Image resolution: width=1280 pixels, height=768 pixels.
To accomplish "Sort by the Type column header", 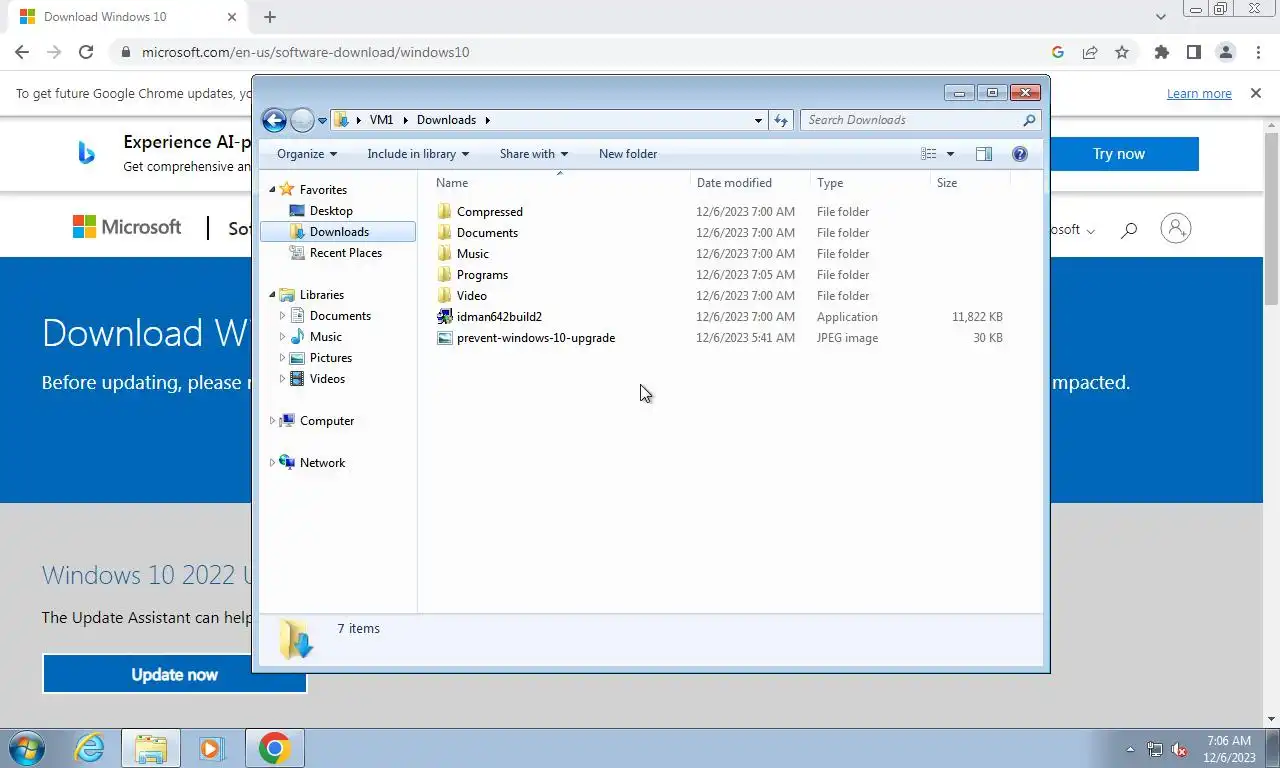I will [x=870, y=183].
